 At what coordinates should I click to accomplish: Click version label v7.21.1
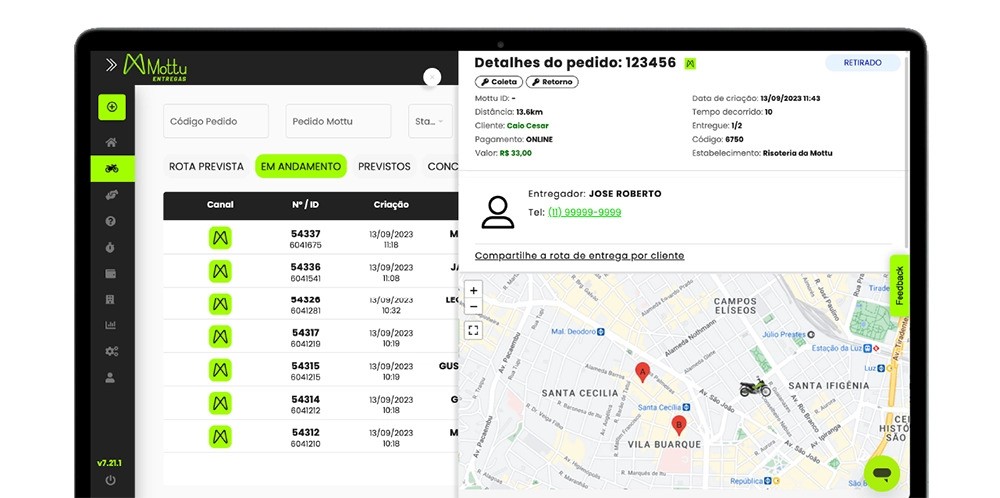[x=110, y=463]
